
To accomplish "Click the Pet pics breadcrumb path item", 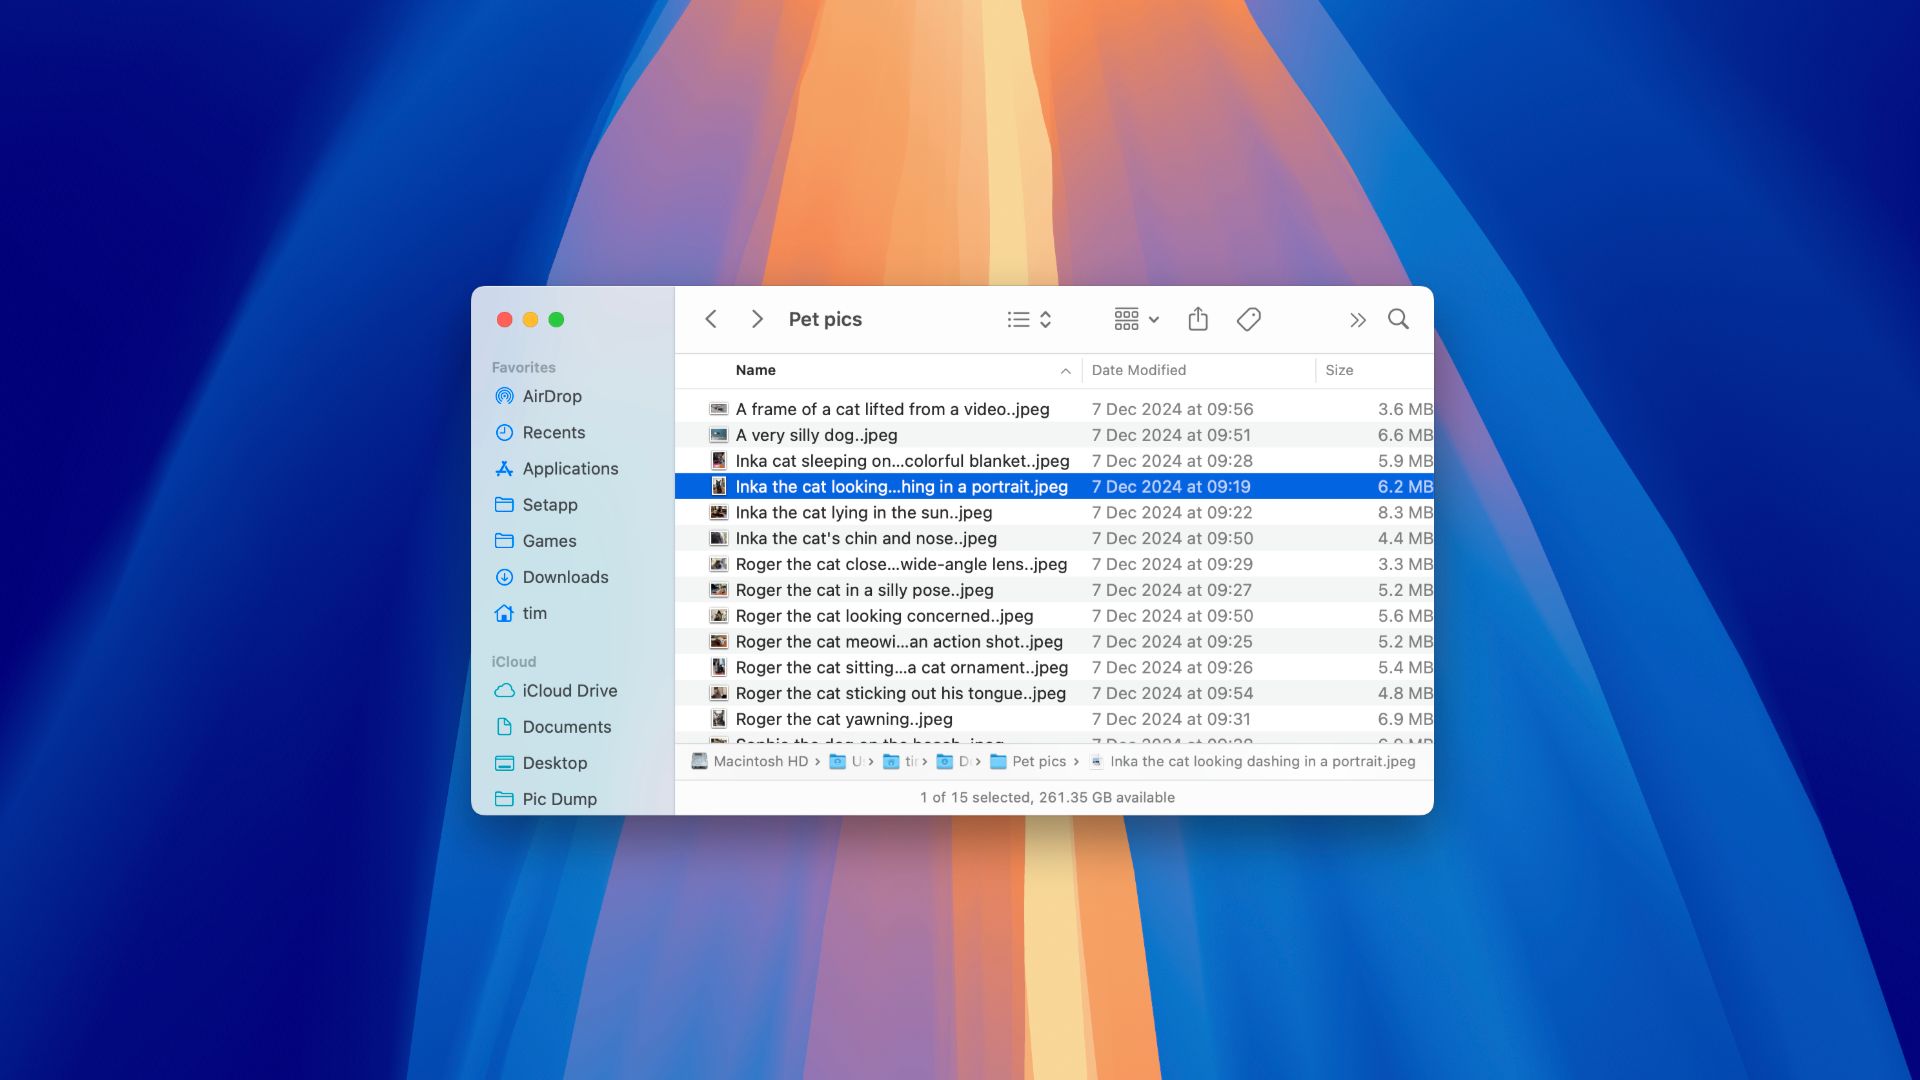I will coord(1039,762).
